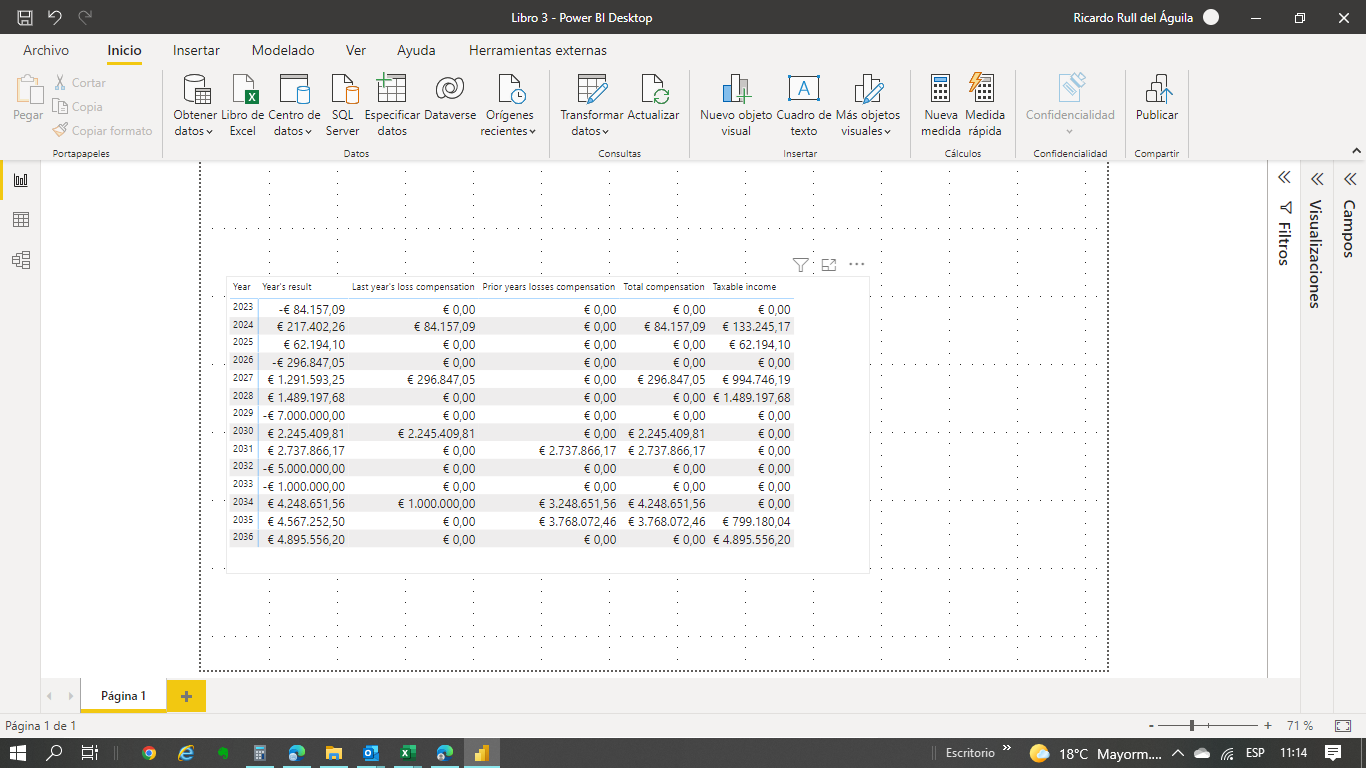Switch to Data view in left sidebar
The image size is (1366, 768).
[21, 220]
